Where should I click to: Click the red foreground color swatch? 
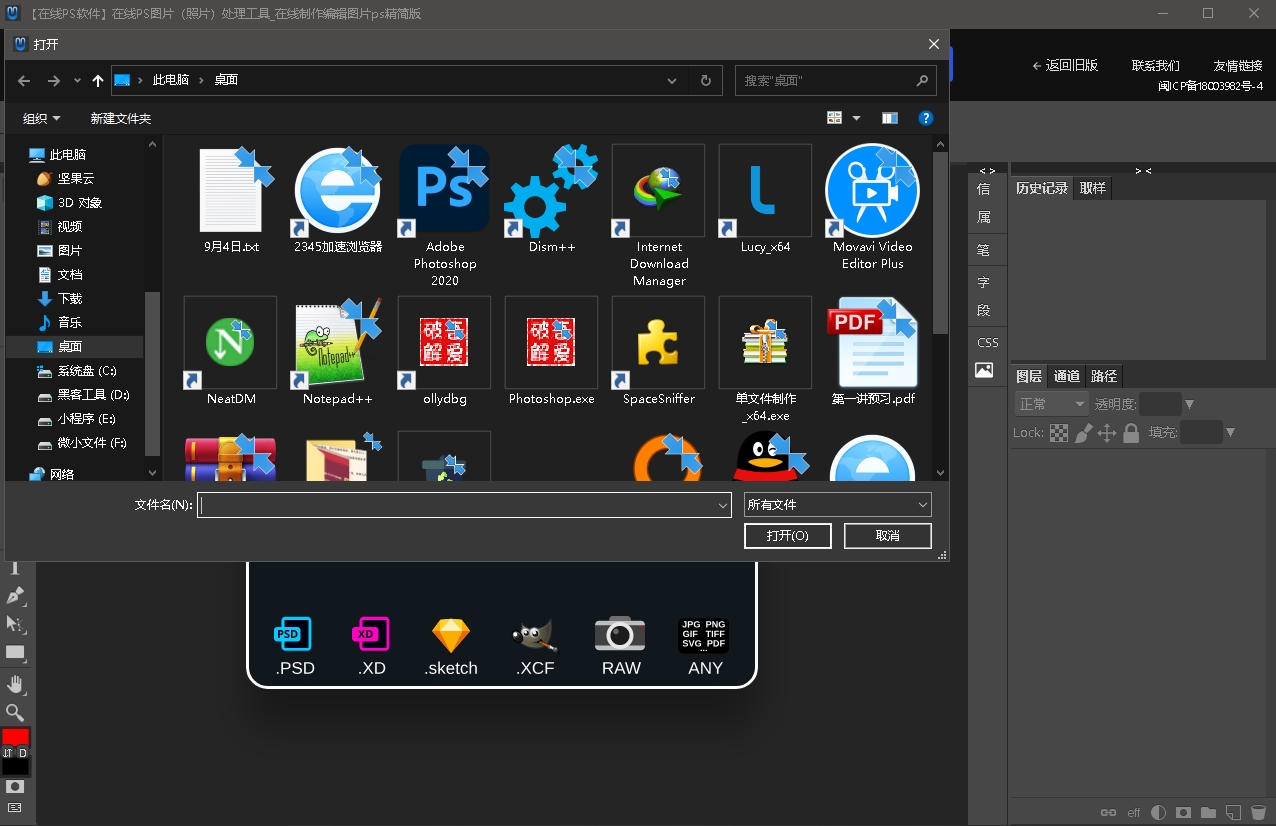click(15, 736)
